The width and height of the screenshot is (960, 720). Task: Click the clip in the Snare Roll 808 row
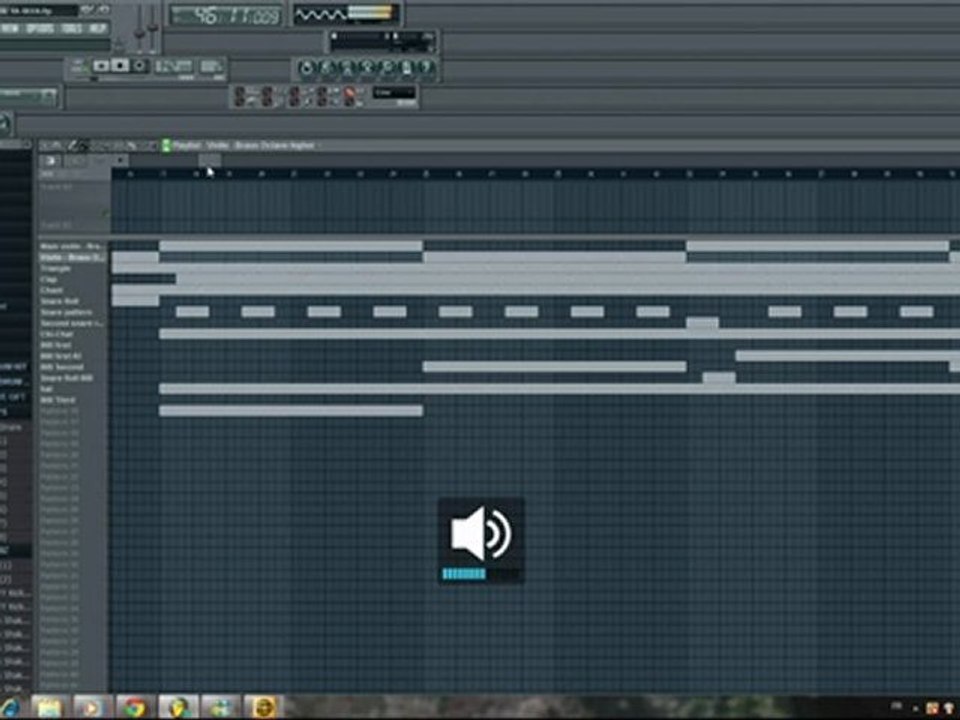(x=719, y=378)
